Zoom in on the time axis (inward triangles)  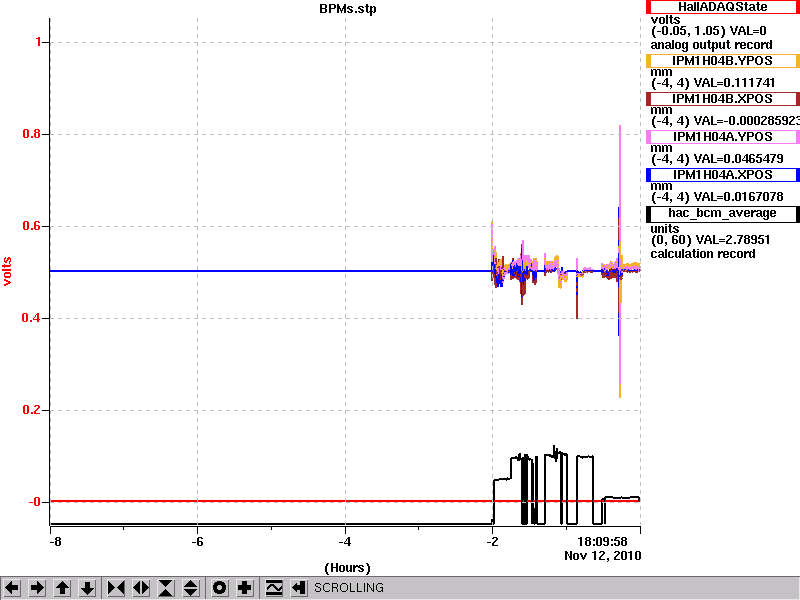(x=116, y=588)
